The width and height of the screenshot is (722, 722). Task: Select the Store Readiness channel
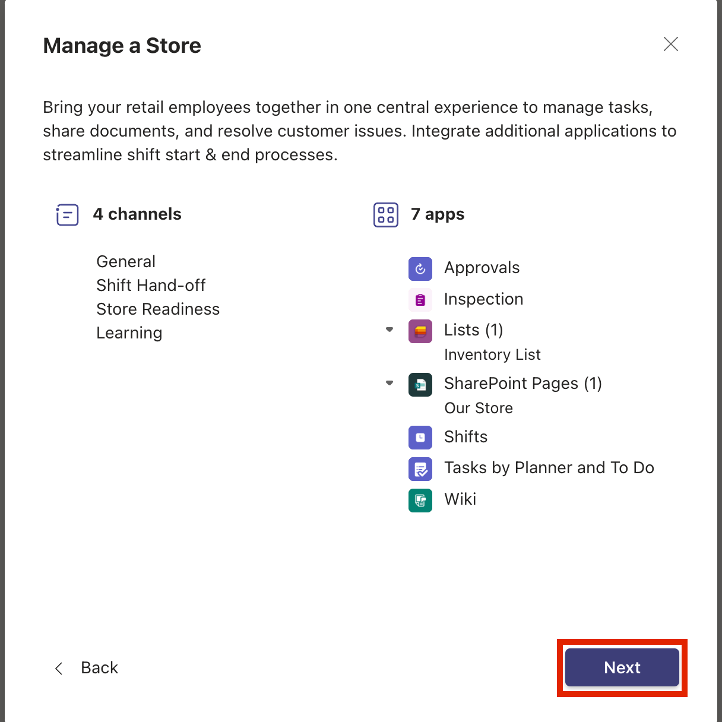[x=157, y=309]
